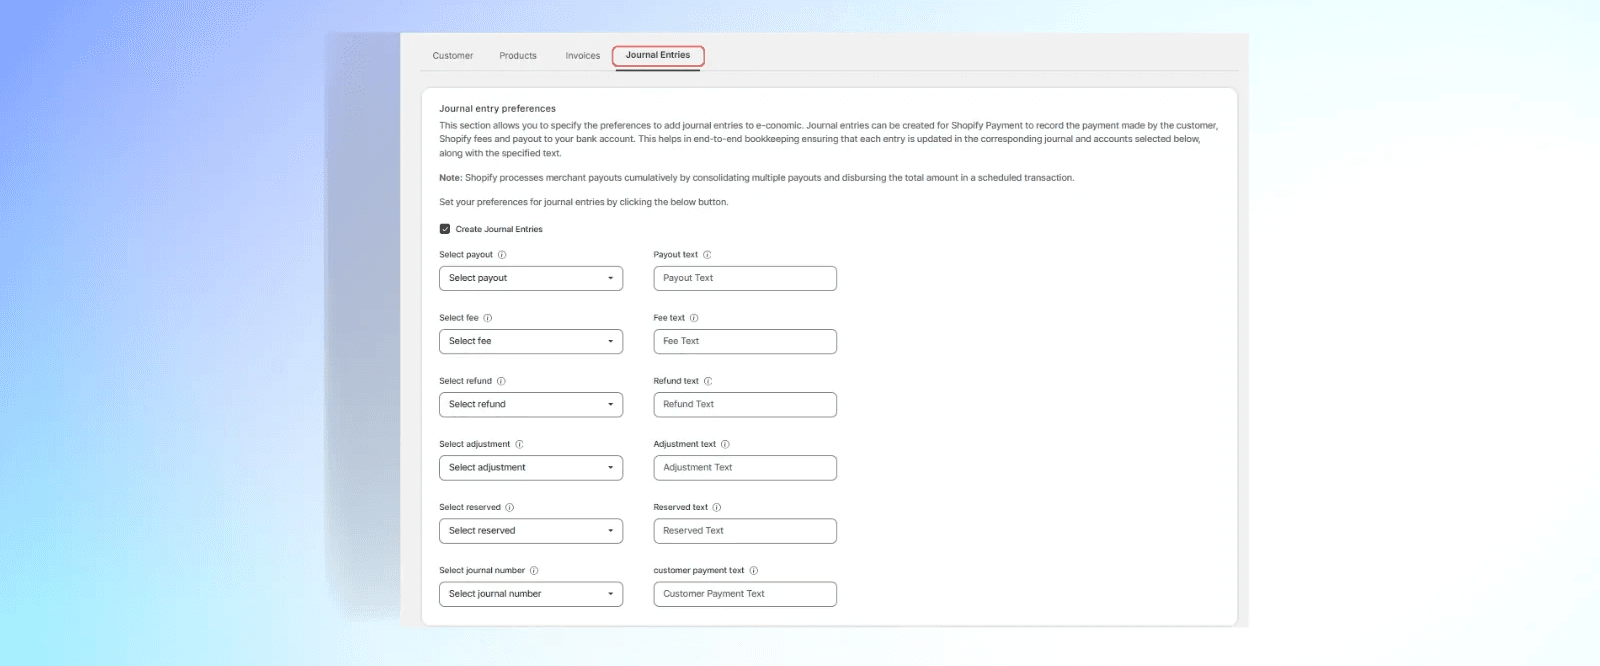Click info icon next to Reserved text
Screen dimensions: 1600x666
[x=716, y=507]
